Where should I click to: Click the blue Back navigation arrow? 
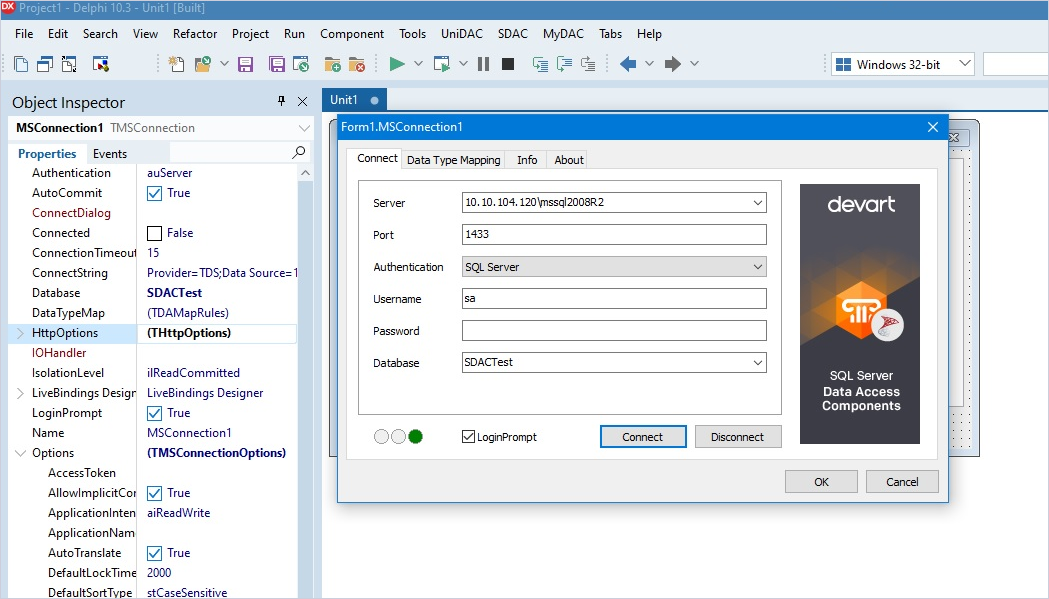(628, 64)
